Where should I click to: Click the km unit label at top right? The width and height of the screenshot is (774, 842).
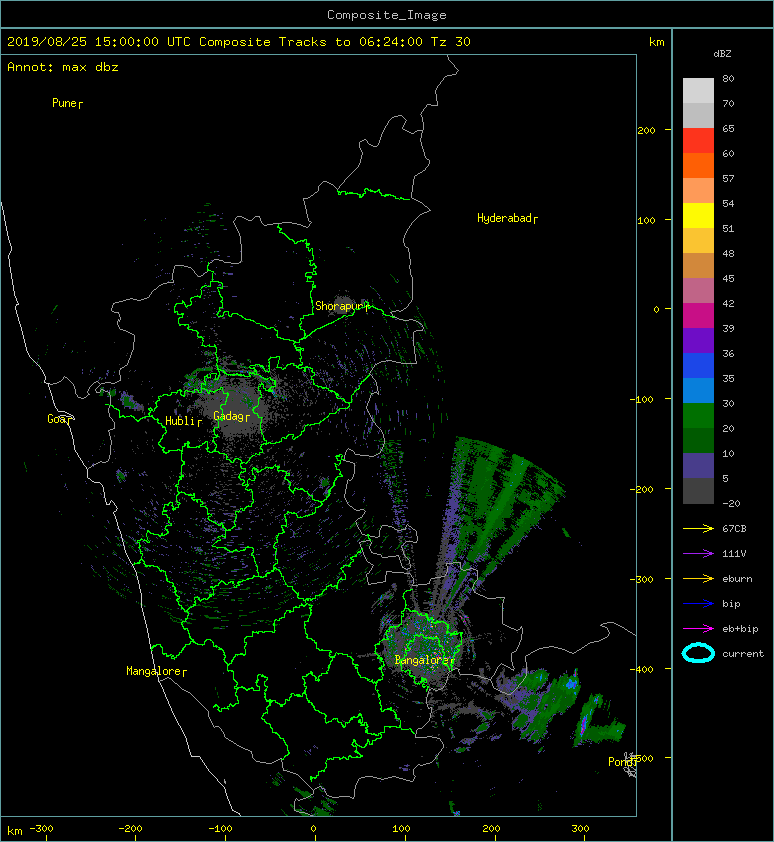click(x=657, y=42)
